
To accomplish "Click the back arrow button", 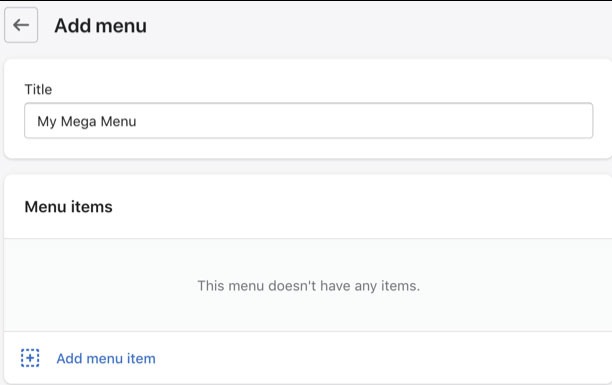I will pos(21,25).
